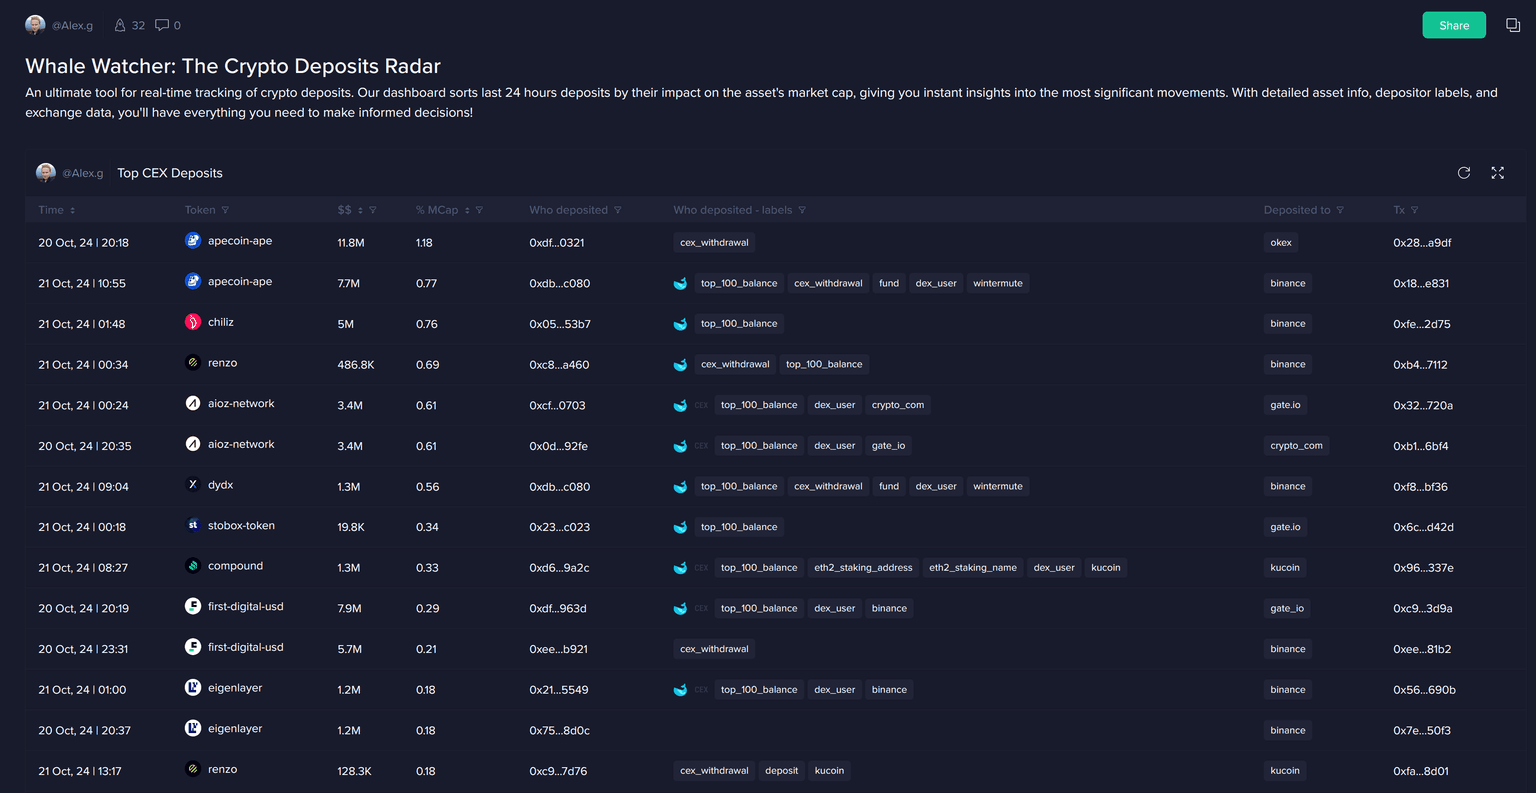Image resolution: width=1536 pixels, height=793 pixels.
Task: Click the compound token icon
Action: pyautogui.click(x=193, y=566)
